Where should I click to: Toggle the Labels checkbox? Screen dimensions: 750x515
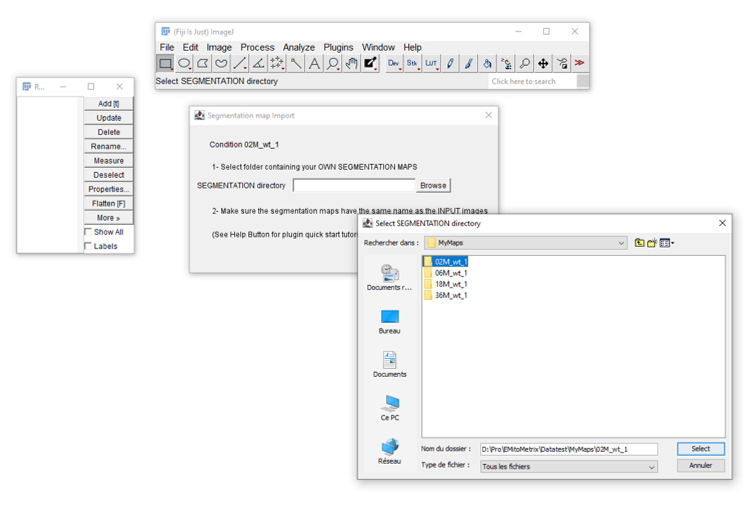click(x=88, y=246)
